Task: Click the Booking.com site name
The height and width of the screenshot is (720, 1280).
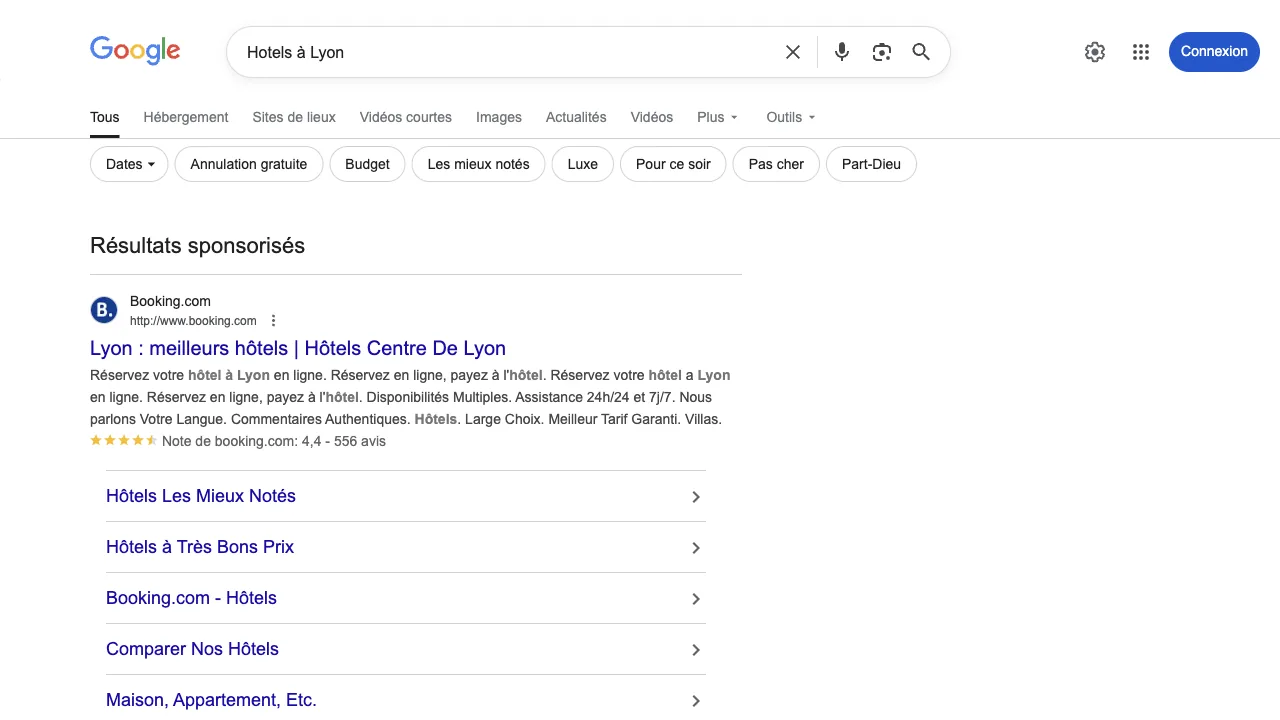Action: (170, 301)
